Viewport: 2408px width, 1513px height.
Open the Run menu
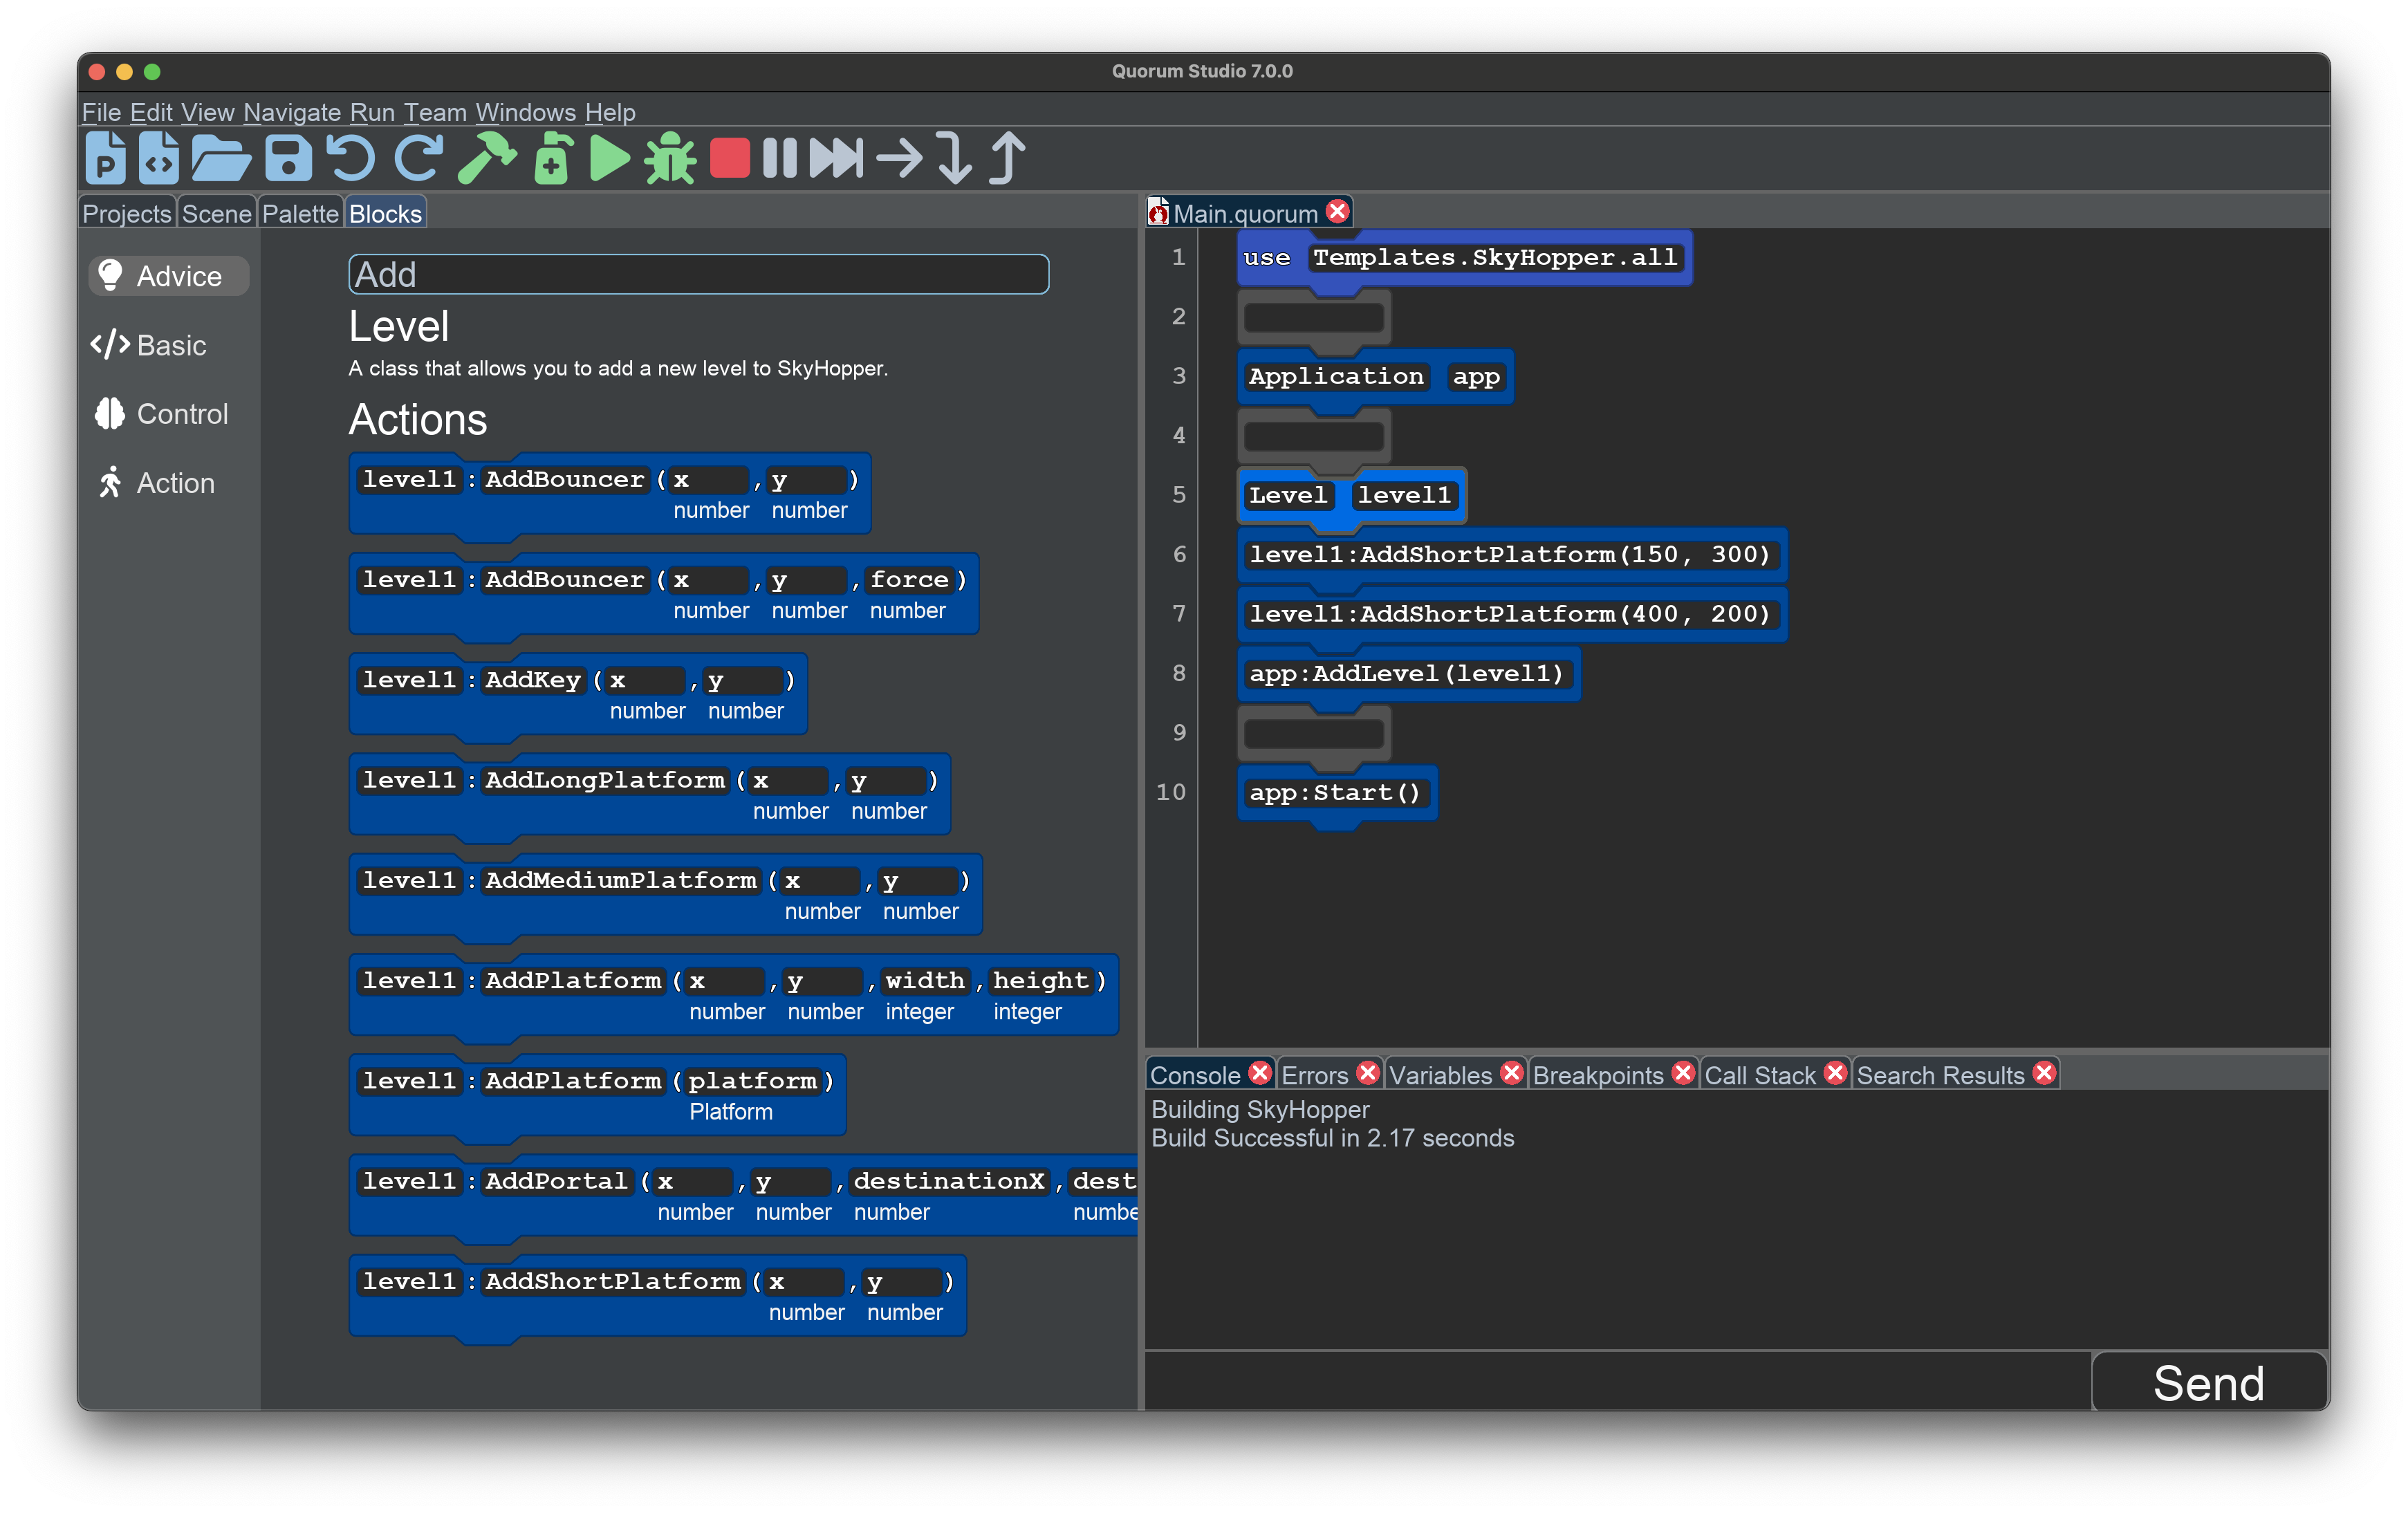pos(372,112)
